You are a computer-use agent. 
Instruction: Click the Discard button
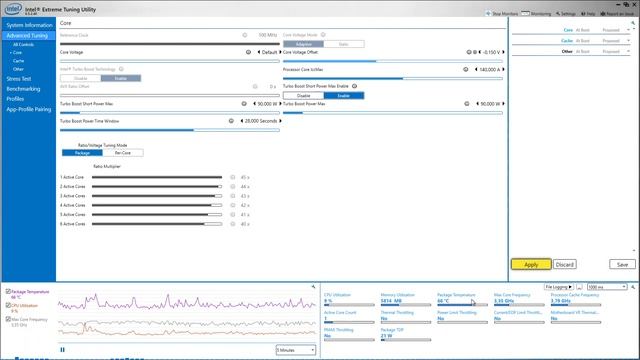(565, 264)
